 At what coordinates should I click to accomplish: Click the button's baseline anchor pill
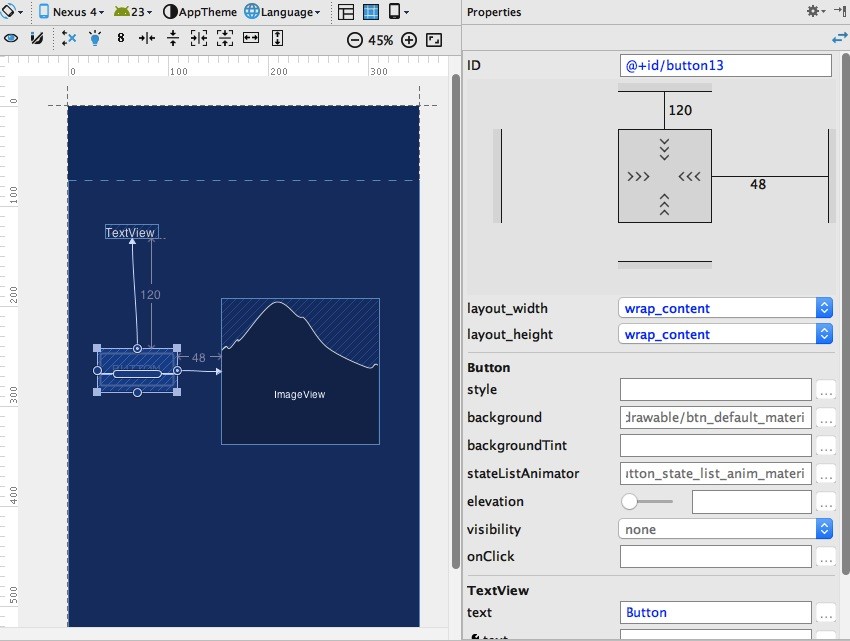137,374
